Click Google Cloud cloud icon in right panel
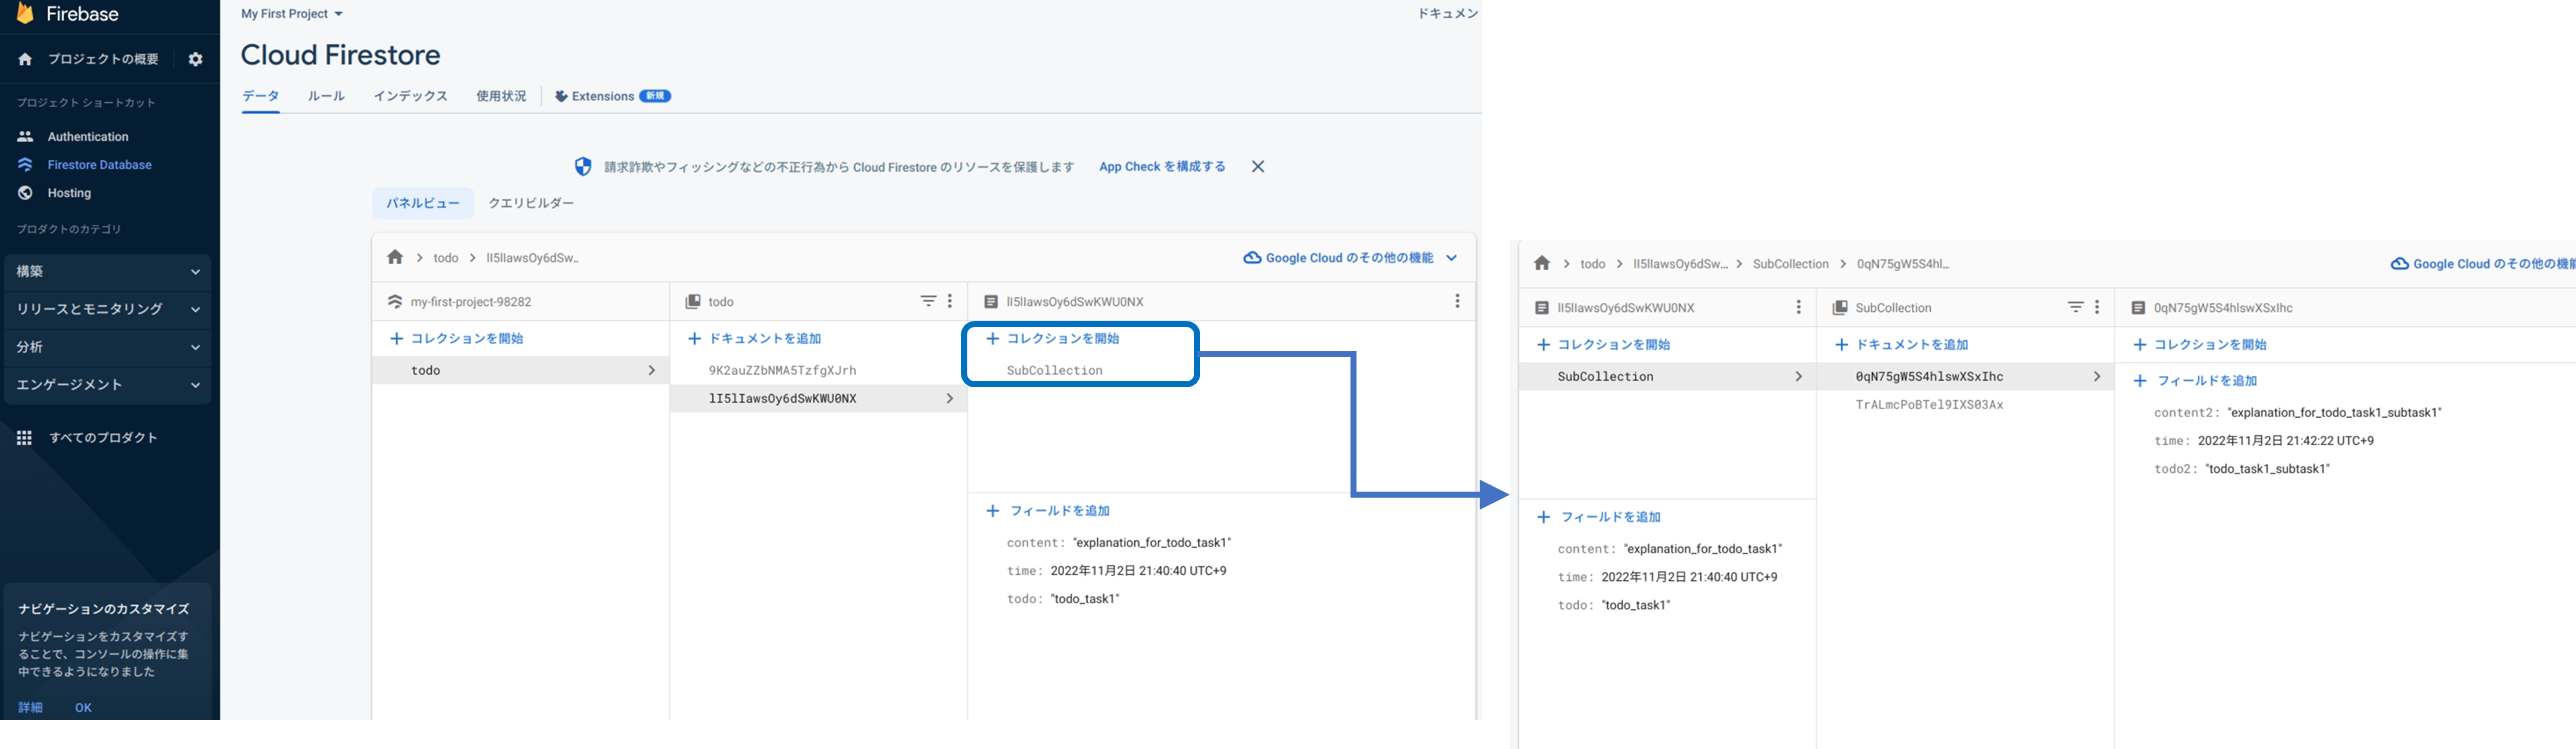 point(2399,264)
